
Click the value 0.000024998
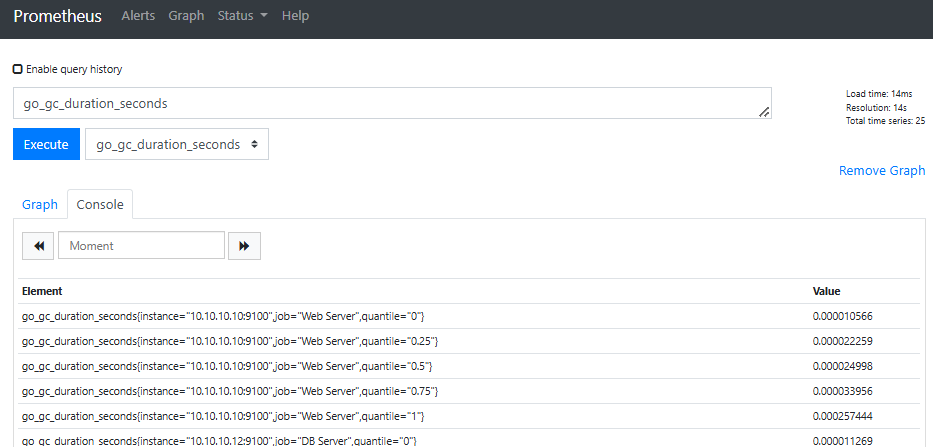pos(843,366)
